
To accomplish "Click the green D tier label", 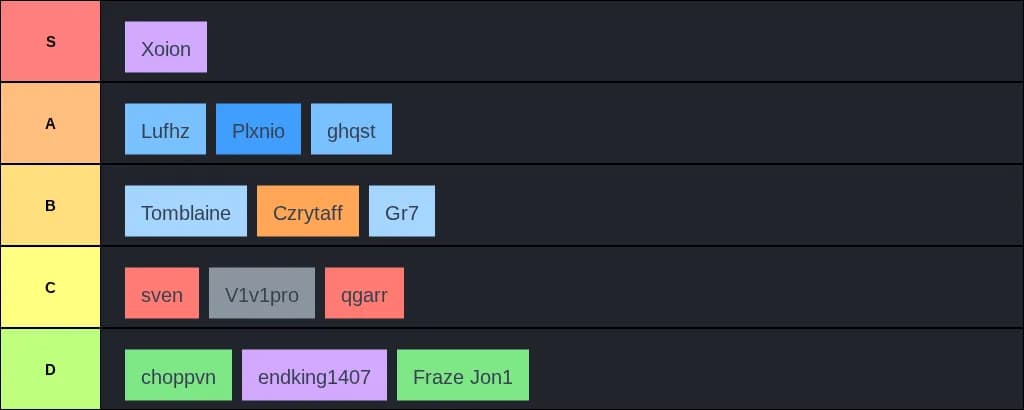I will [x=50, y=370].
